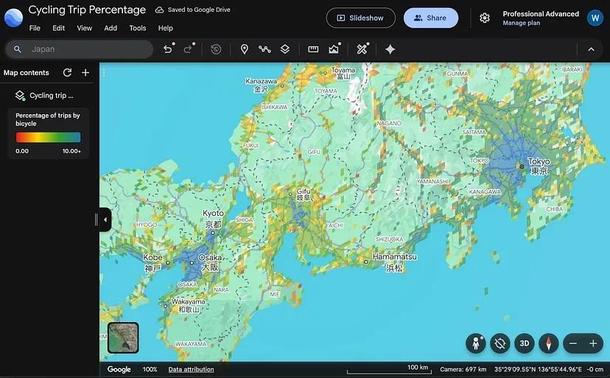Click the Map contents panel heading

click(26, 73)
